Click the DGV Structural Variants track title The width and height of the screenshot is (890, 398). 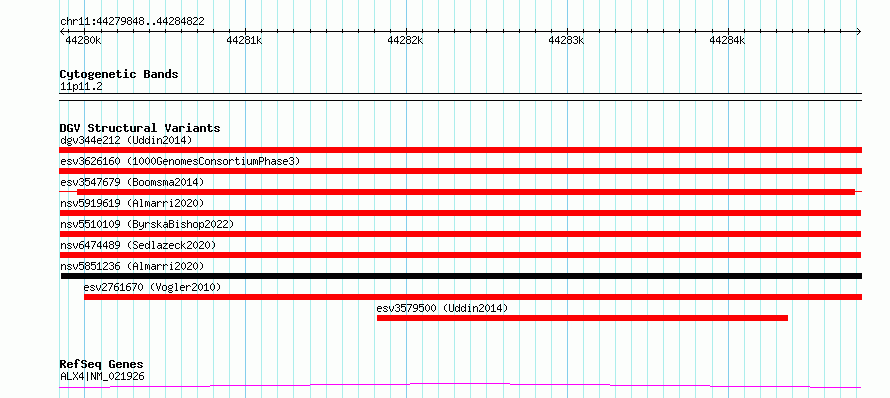point(140,128)
